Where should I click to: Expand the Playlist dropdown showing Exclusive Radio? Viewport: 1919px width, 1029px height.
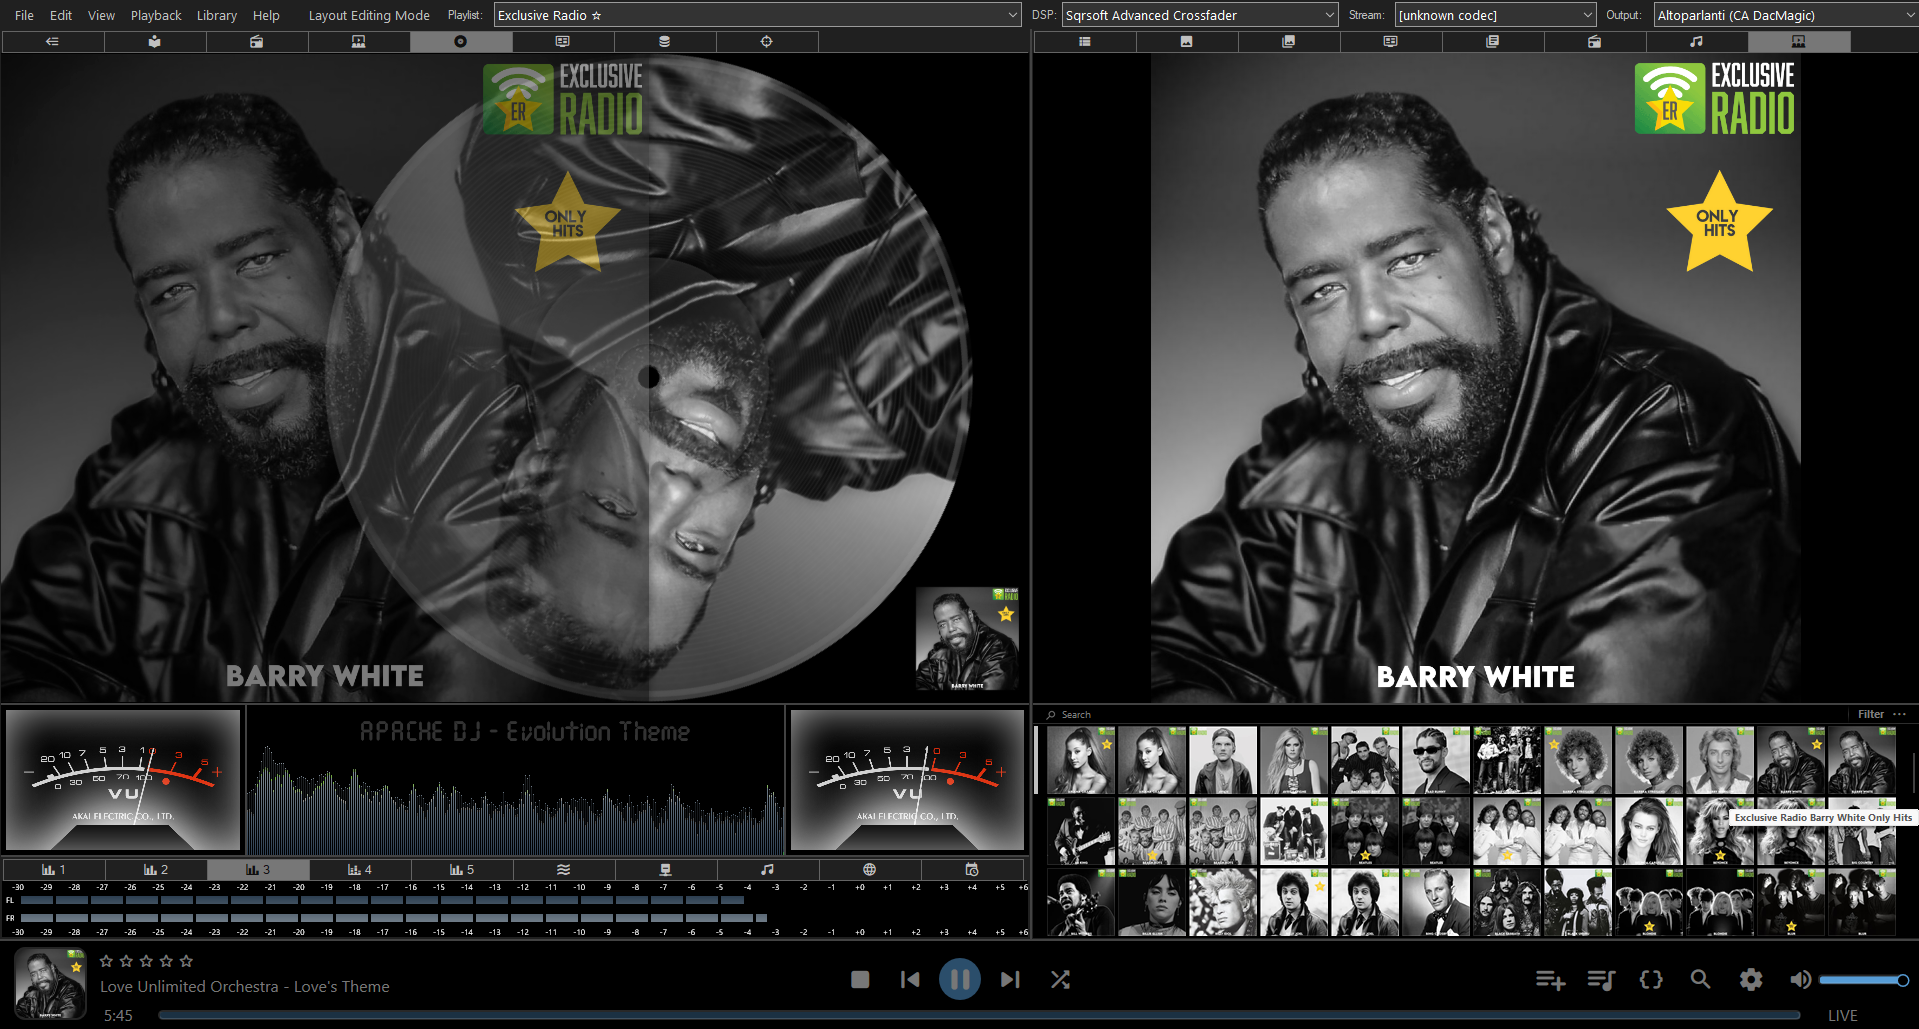coord(757,15)
